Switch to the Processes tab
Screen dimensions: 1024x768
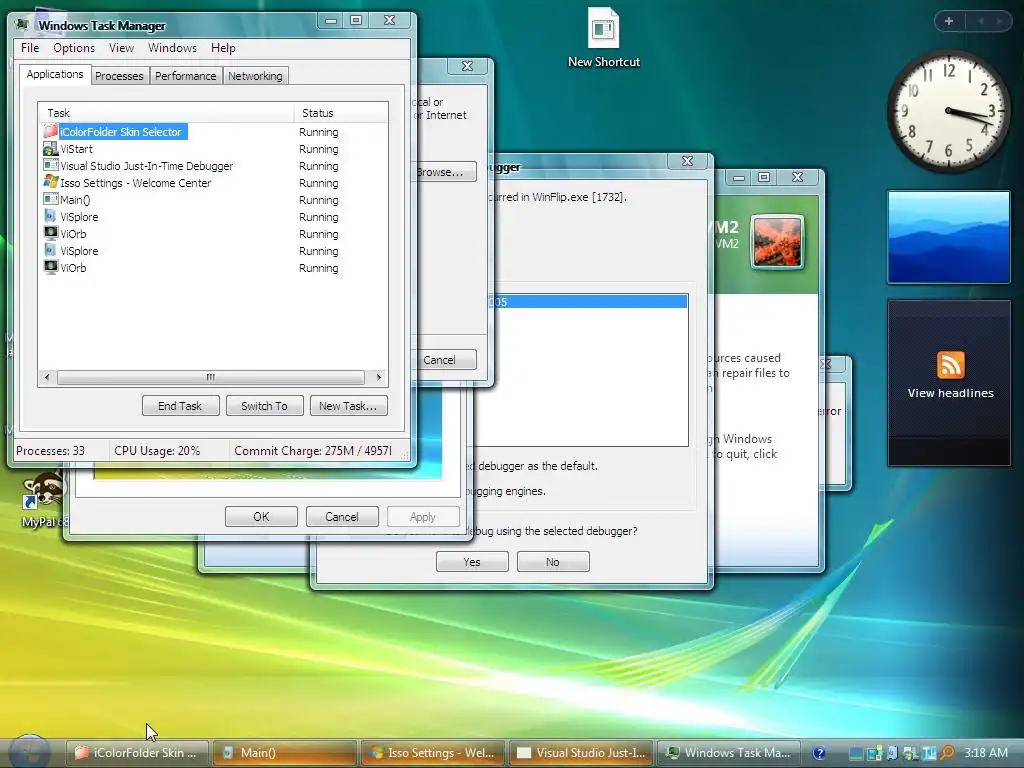[119, 76]
